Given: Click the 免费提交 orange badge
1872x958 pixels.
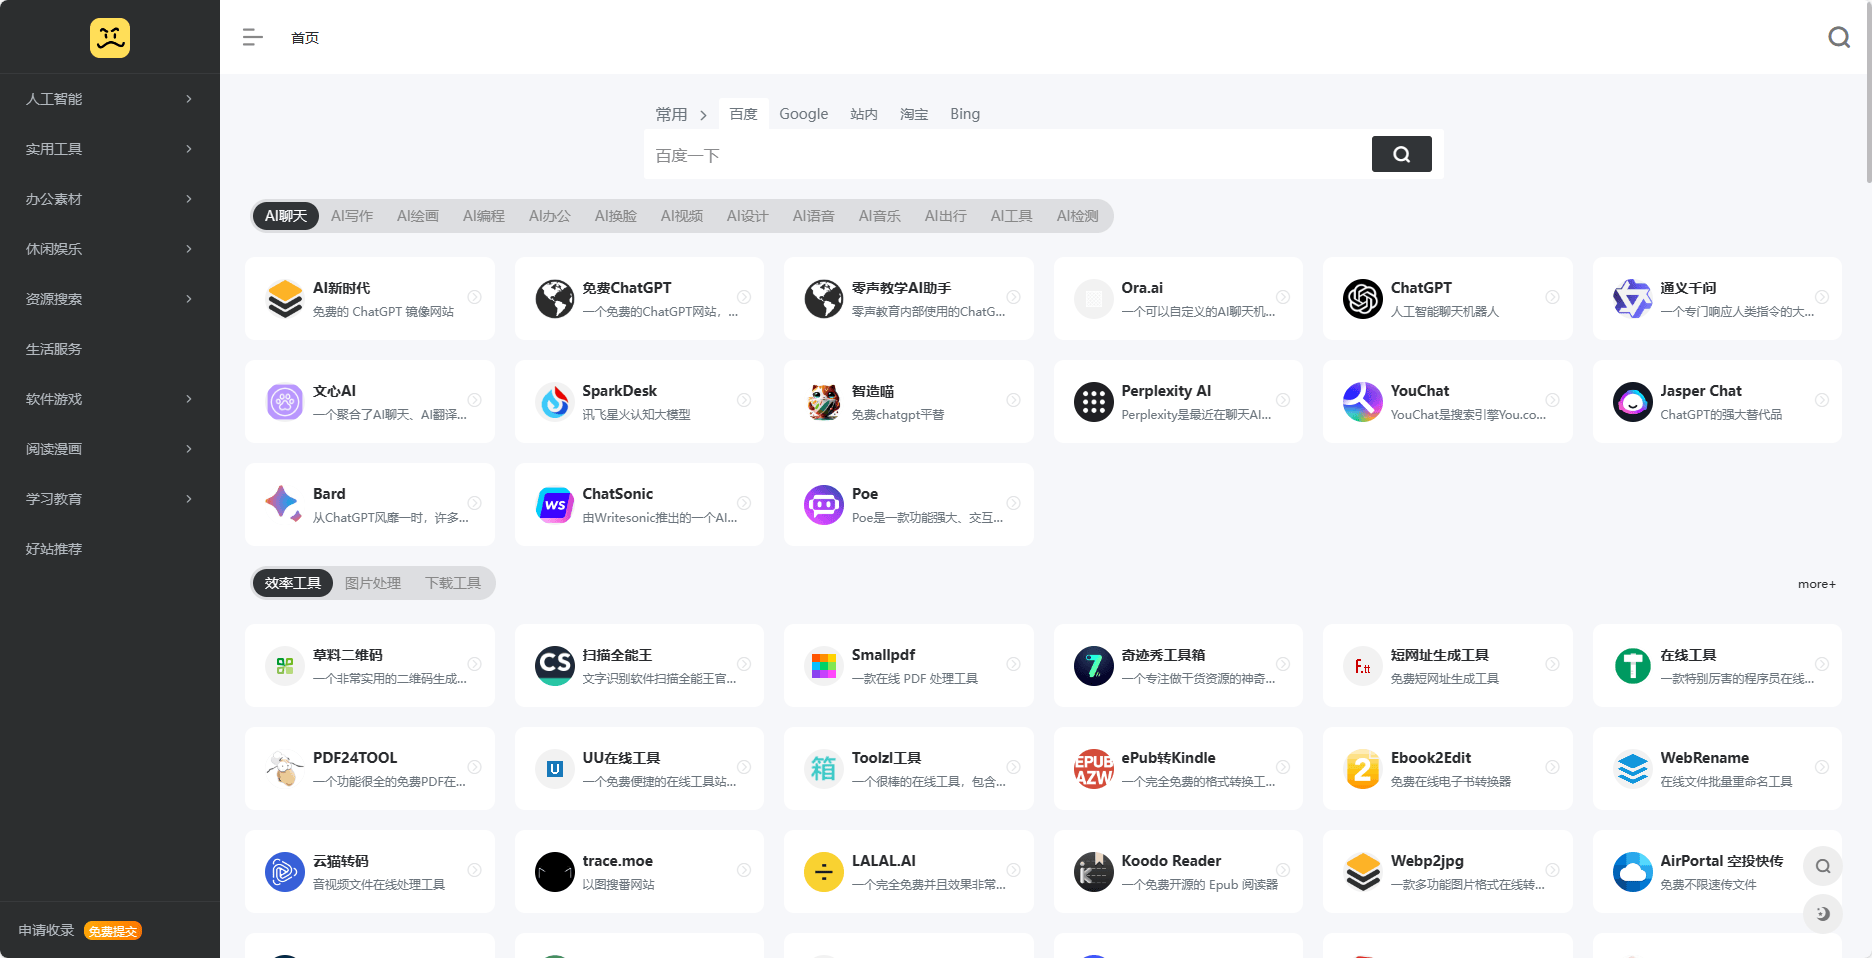Looking at the screenshot, I should [x=113, y=931].
